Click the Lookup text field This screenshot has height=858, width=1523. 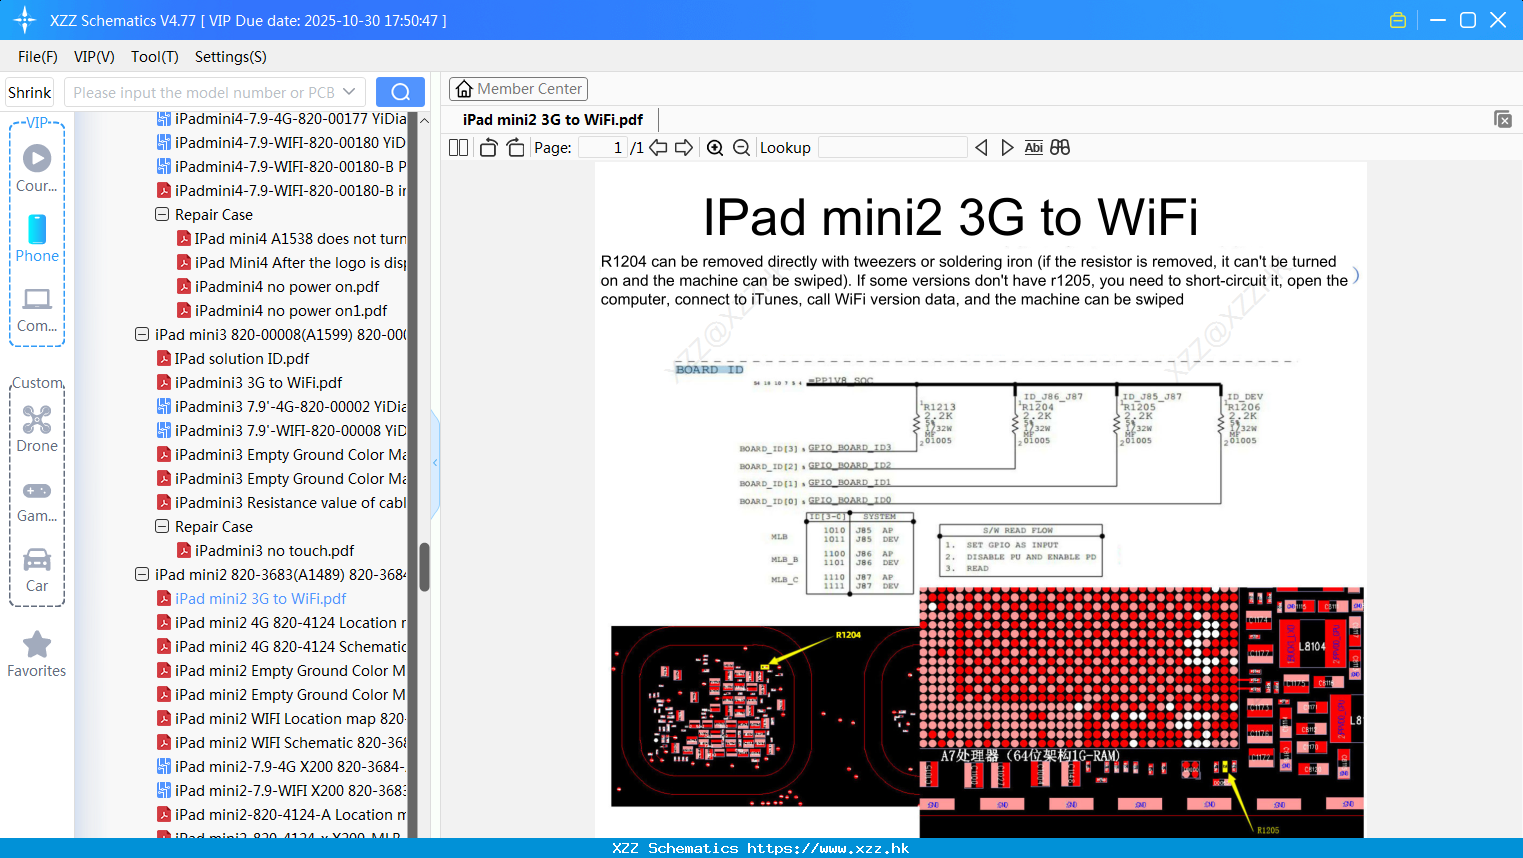coord(893,148)
